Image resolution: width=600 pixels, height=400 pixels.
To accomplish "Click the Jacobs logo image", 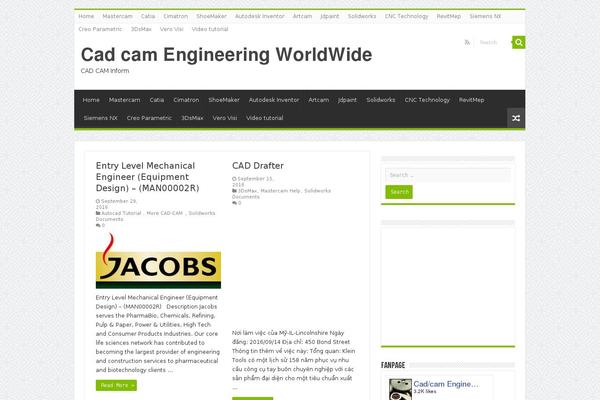I will 158,260.
